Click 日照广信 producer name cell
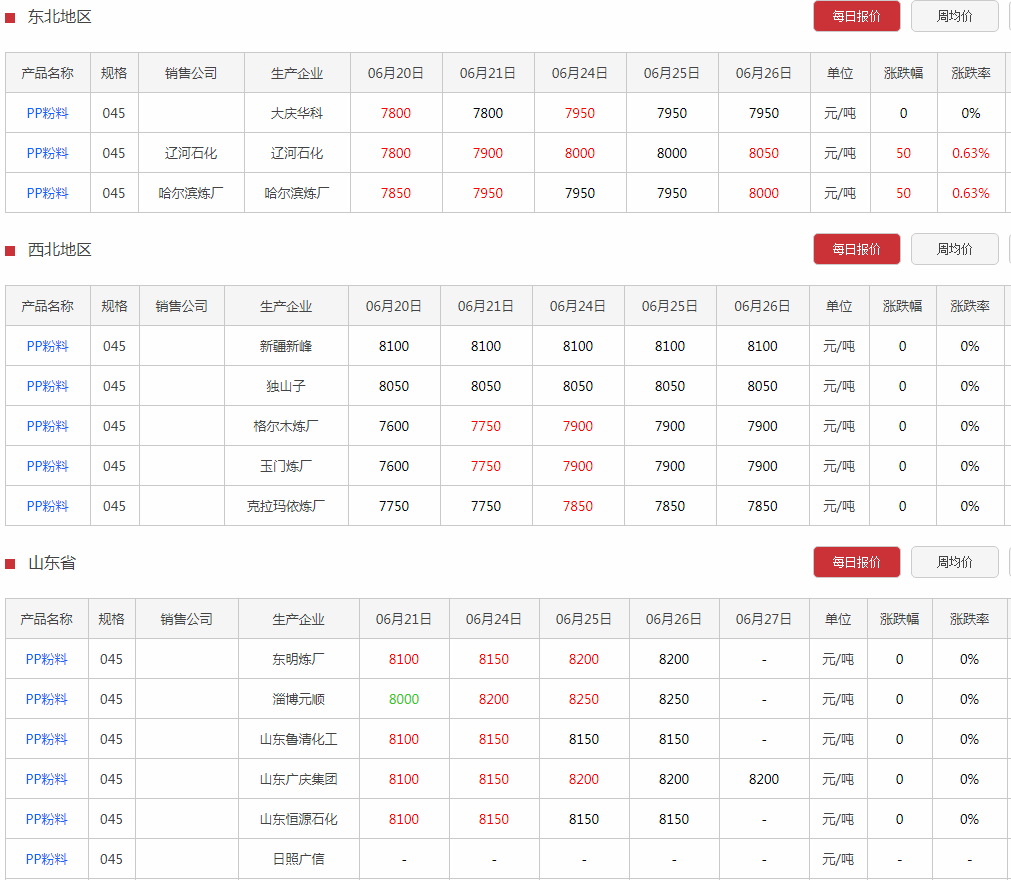The width and height of the screenshot is (1011, 880). click(x=299, y=859)
